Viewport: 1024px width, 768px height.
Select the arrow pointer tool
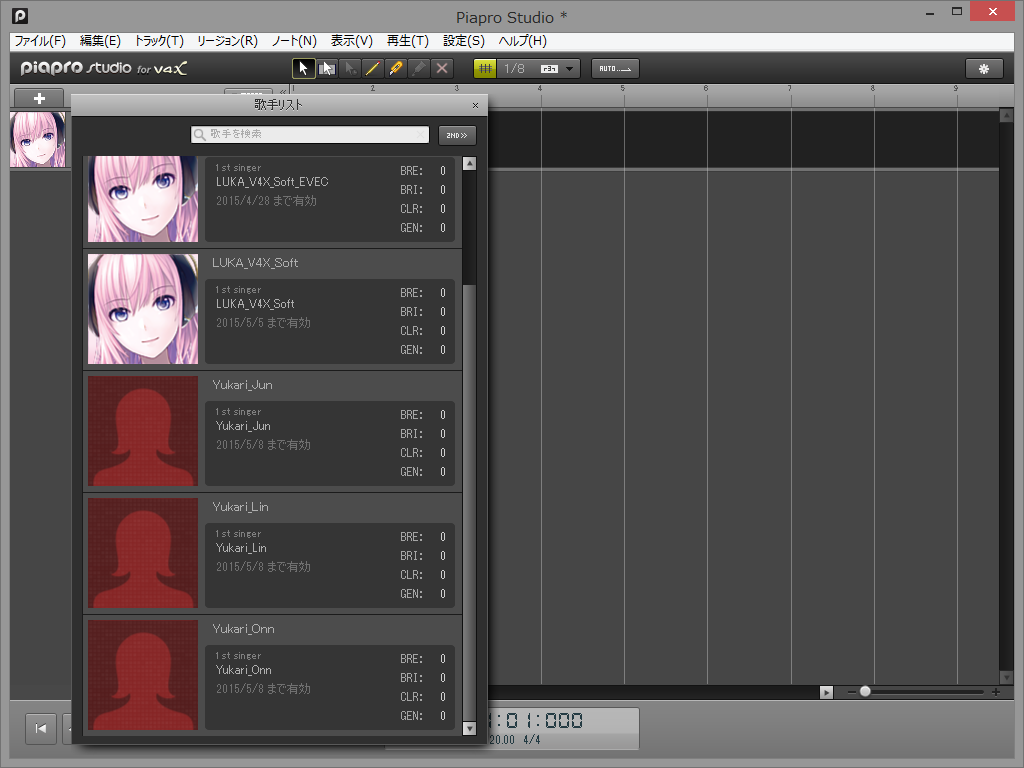click(303, 69)
